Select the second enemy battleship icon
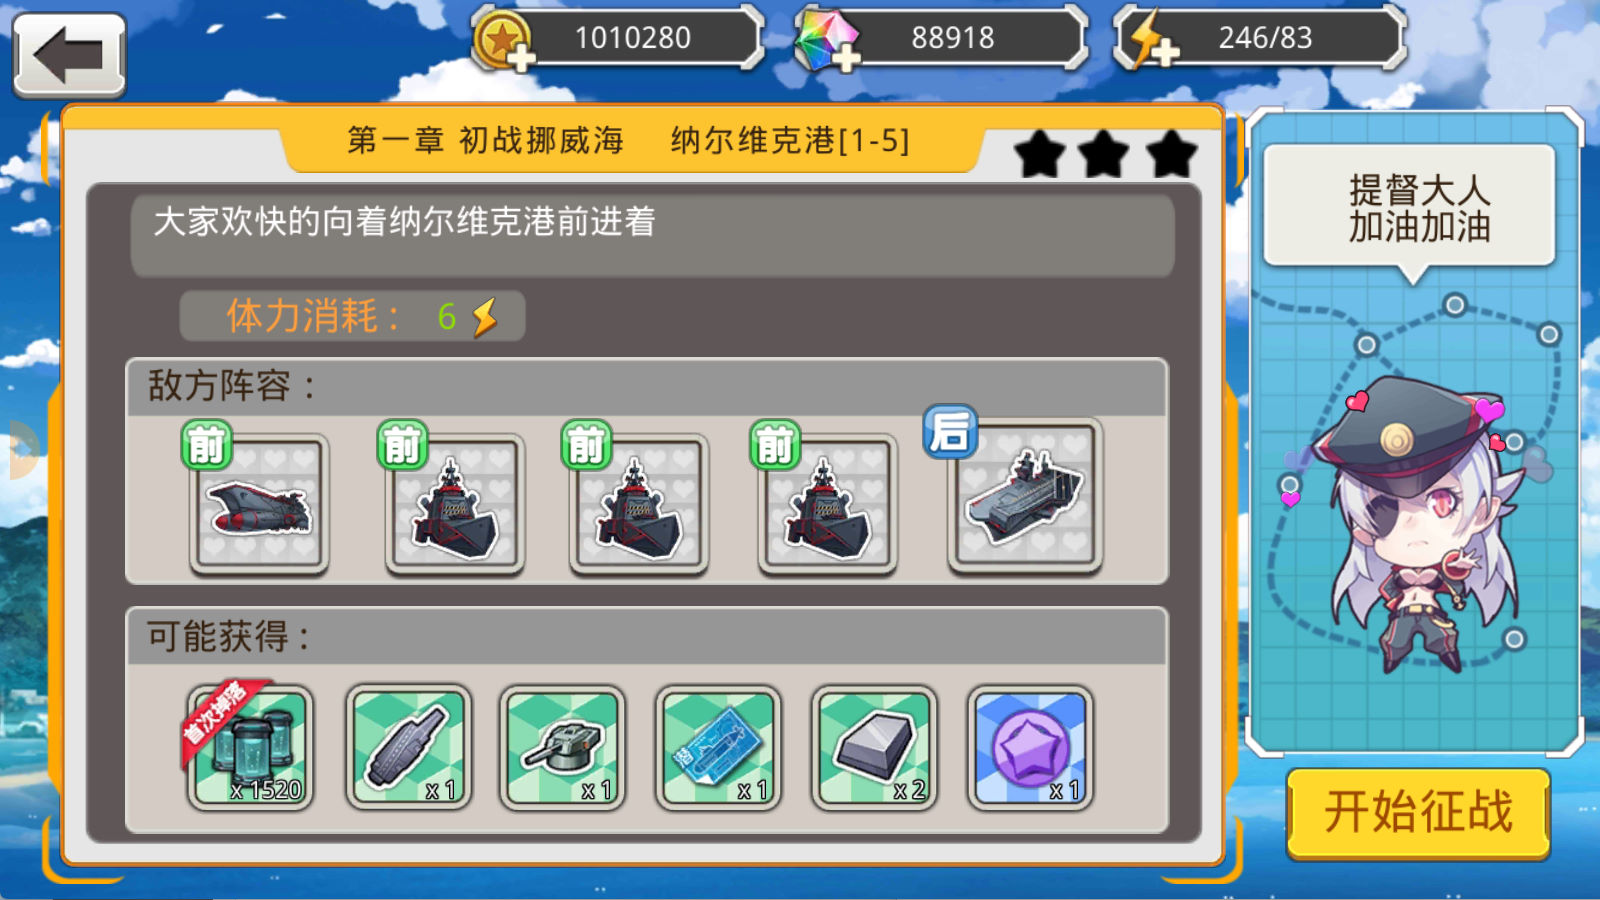The height and width of the screenshot is (900, 1600). (454, 505)
